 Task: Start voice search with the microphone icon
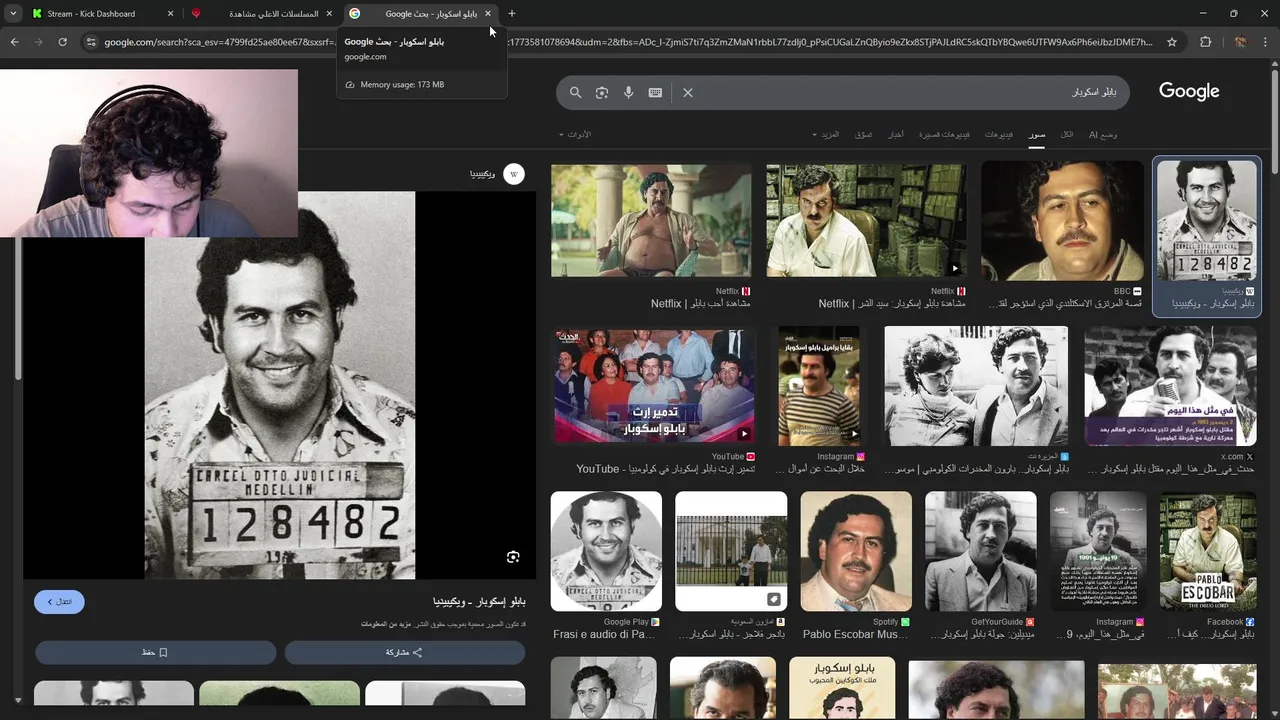[x=628, y=92]
